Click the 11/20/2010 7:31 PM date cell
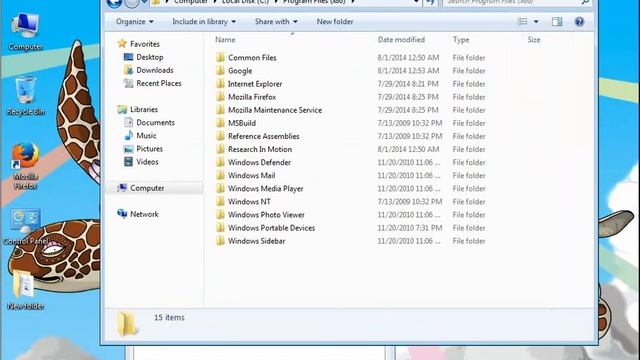The image size is (640, 360). (x=410, y=228)
